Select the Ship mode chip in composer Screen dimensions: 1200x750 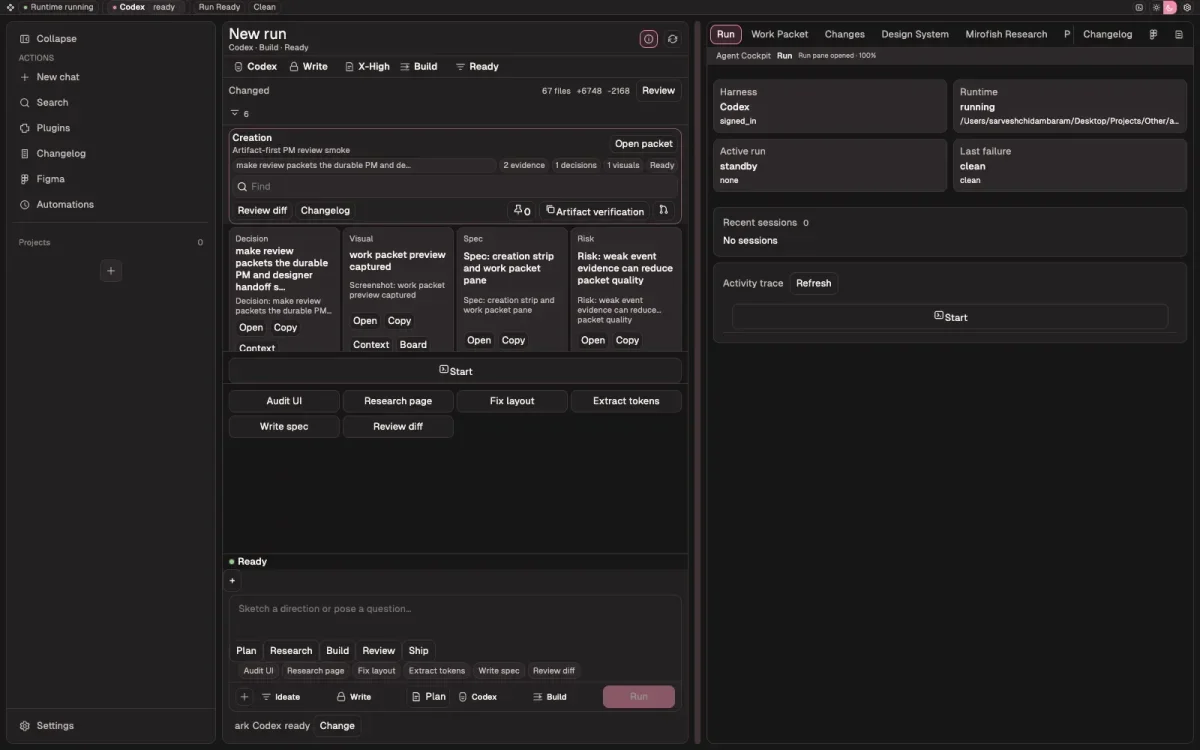[x=418, y=651]
